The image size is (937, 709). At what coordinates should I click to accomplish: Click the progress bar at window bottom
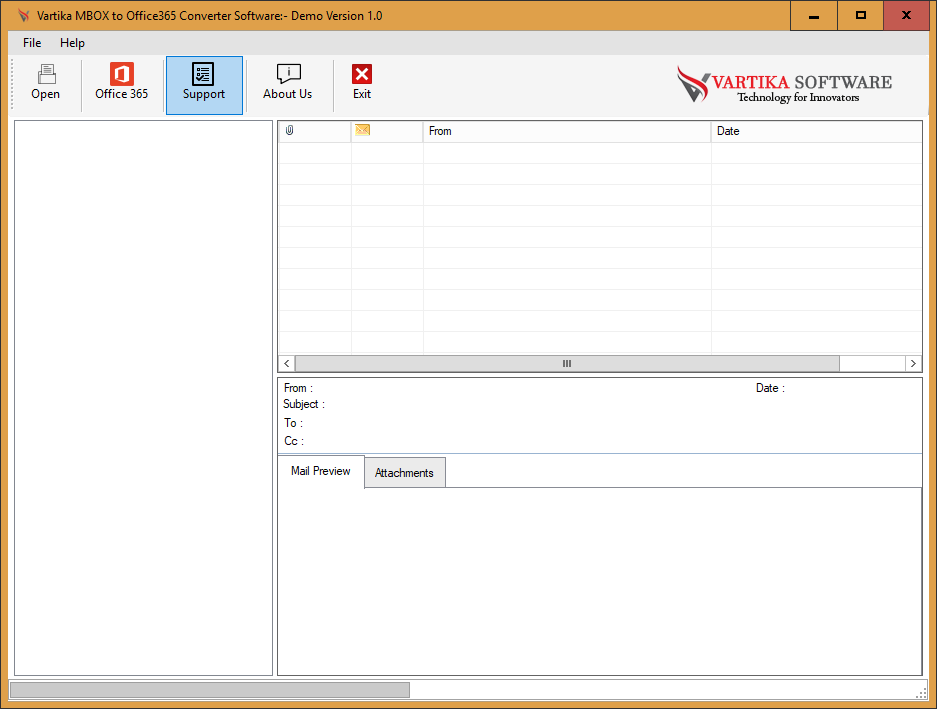tap(210, 690)
